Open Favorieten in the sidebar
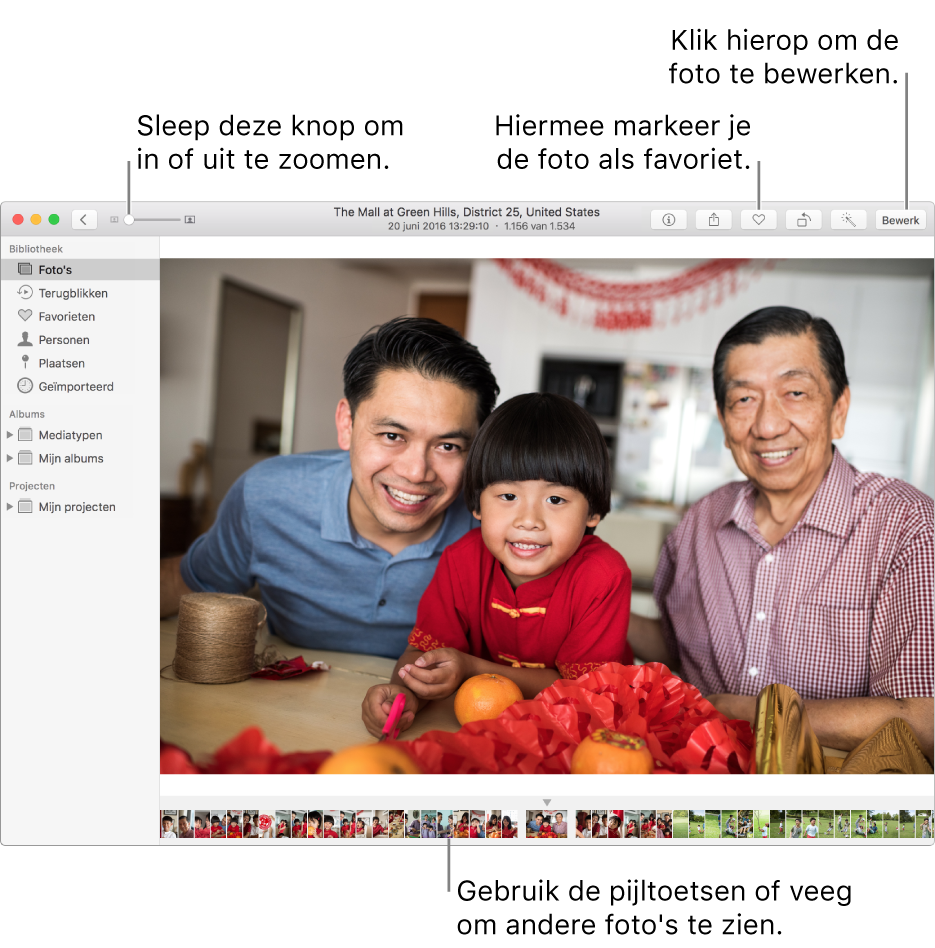Viewport: 935px width, 948px height. tap(80, 316)
